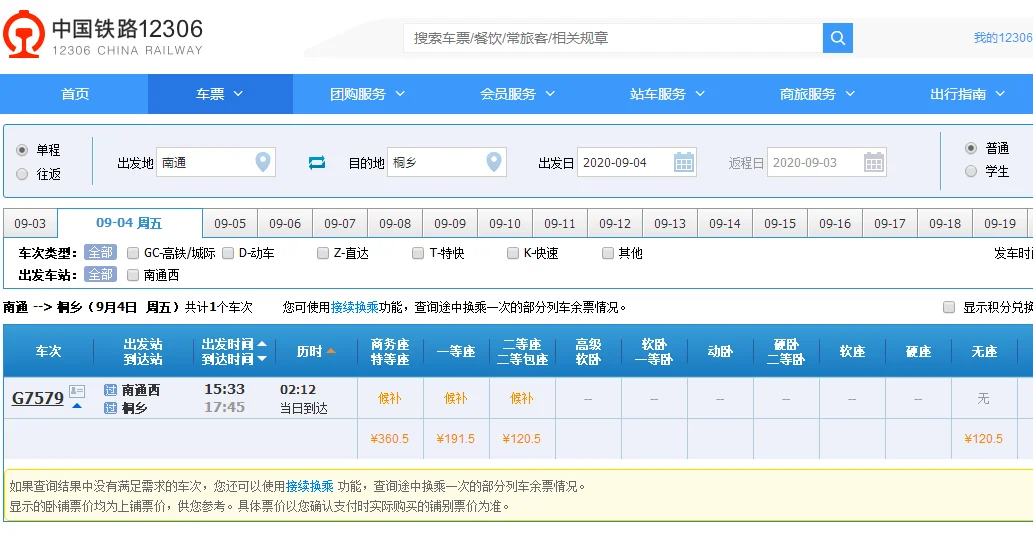Click 候补 under 一等座 for G7579
This screenshot has height=560, width=1033.
[456, 398]
